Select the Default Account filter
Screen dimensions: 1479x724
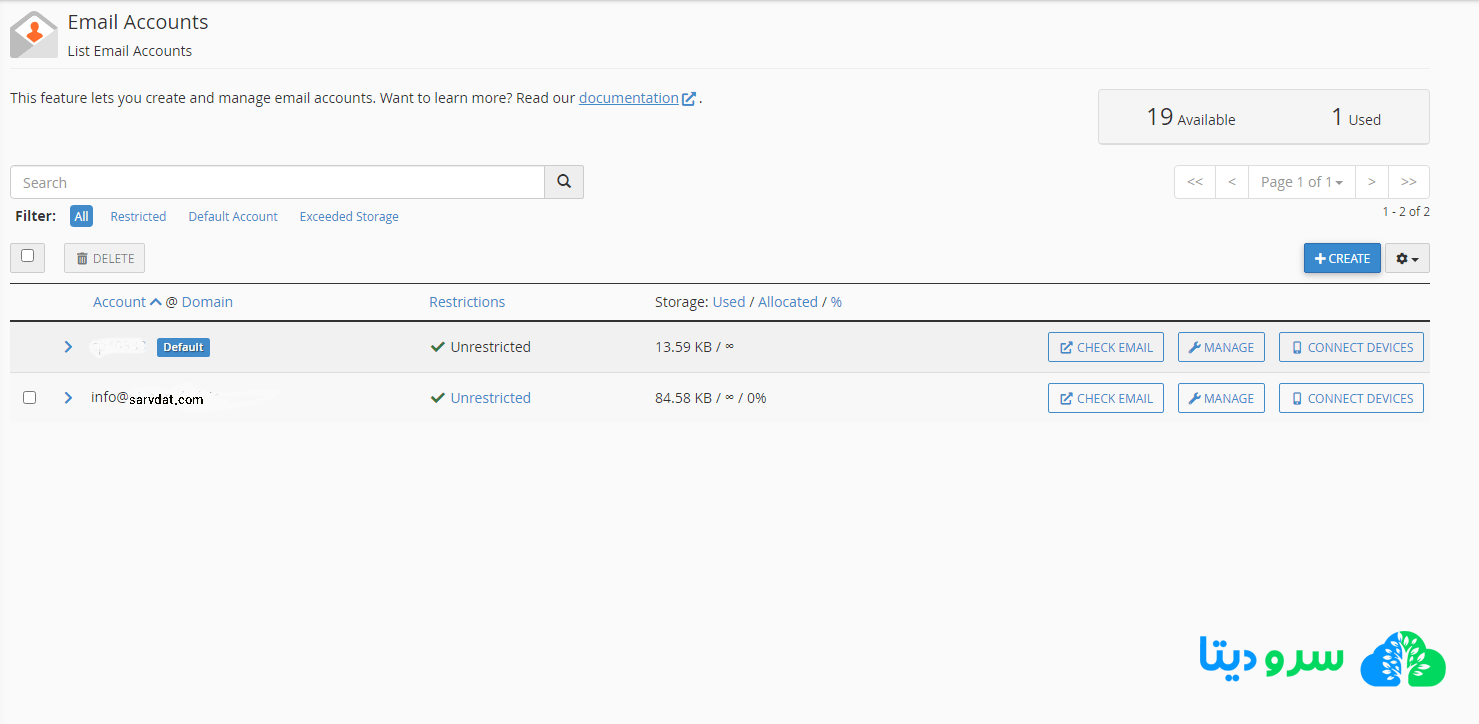pyautogui.click(x=233, y=217)
